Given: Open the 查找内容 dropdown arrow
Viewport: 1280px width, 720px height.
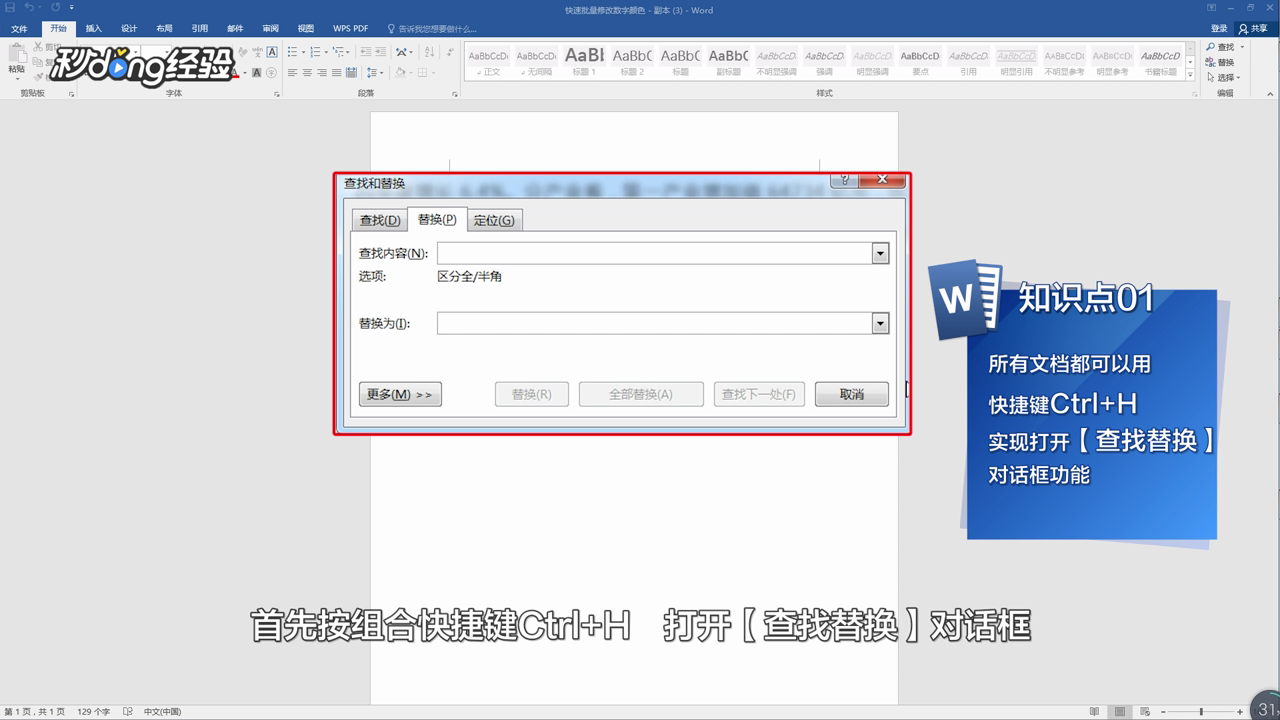Looking at the screenshot, I should [880, 254].
